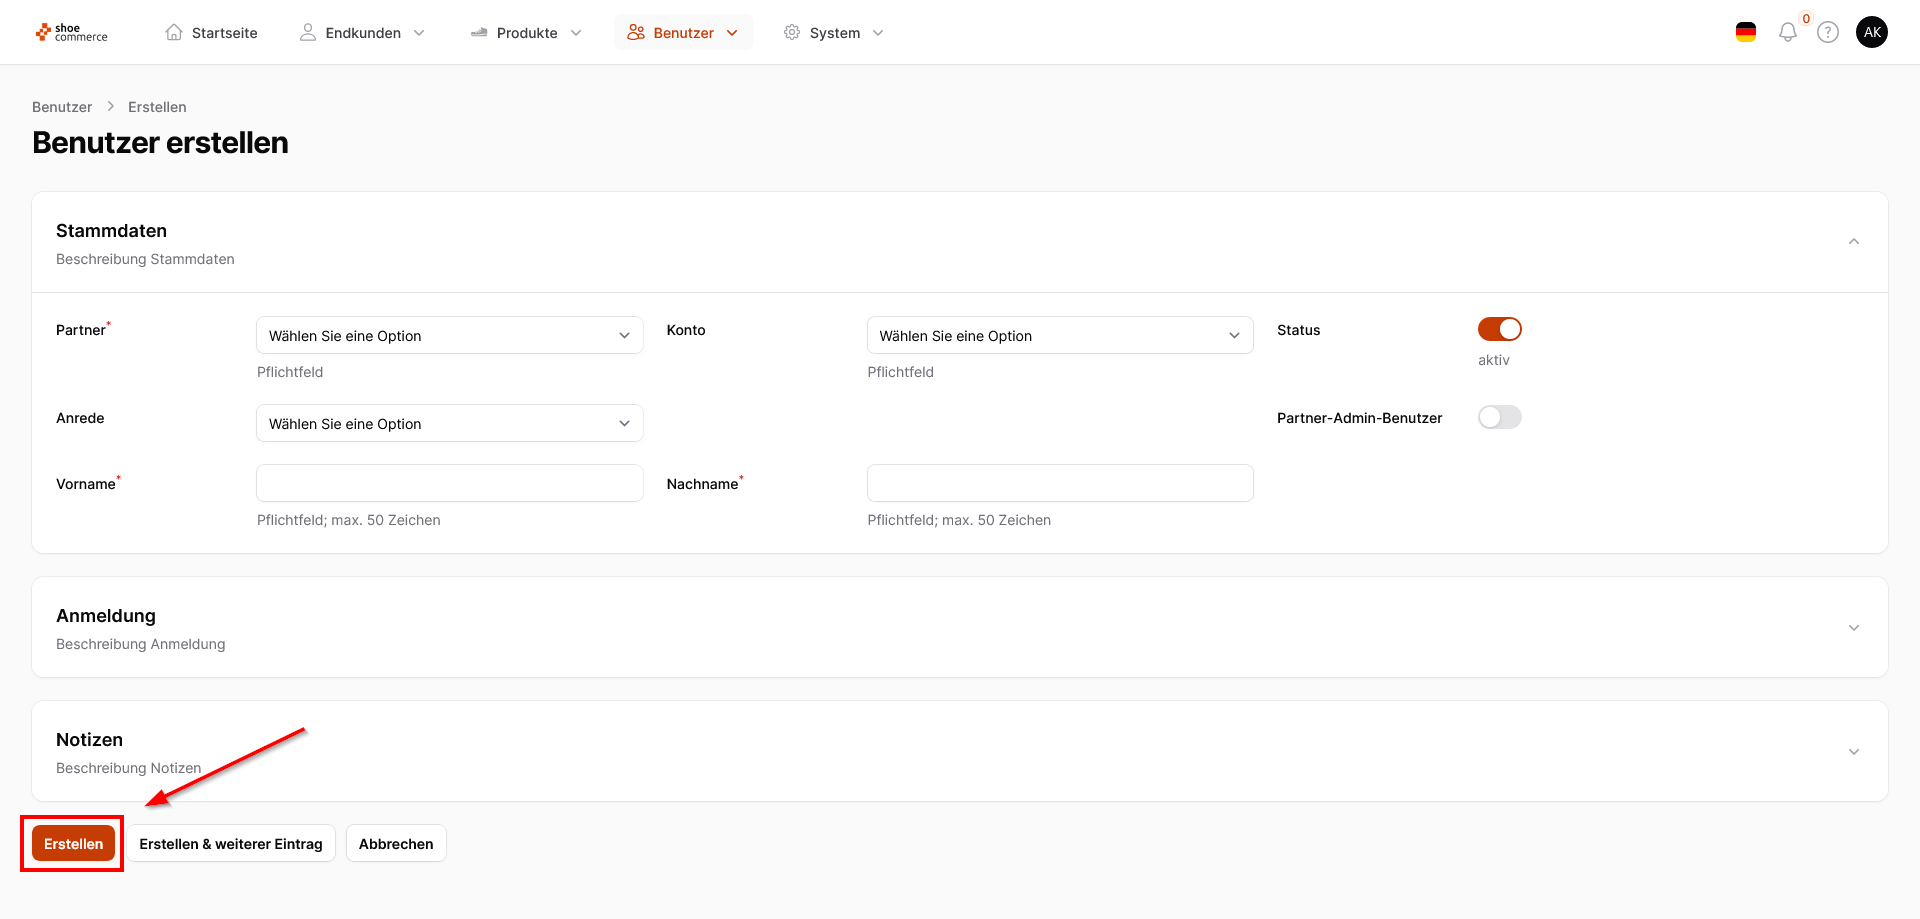This screenshot has height=919, width=1920.
Task: Open the Anrede dropdown
Action: (x=449, y=424)
